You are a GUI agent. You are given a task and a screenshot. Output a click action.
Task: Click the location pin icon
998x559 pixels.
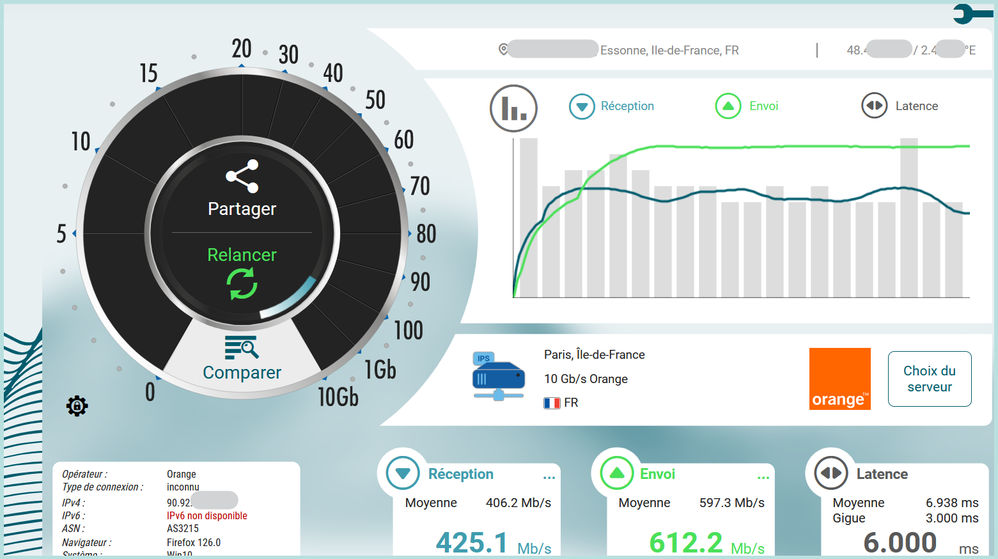point(503,49)
